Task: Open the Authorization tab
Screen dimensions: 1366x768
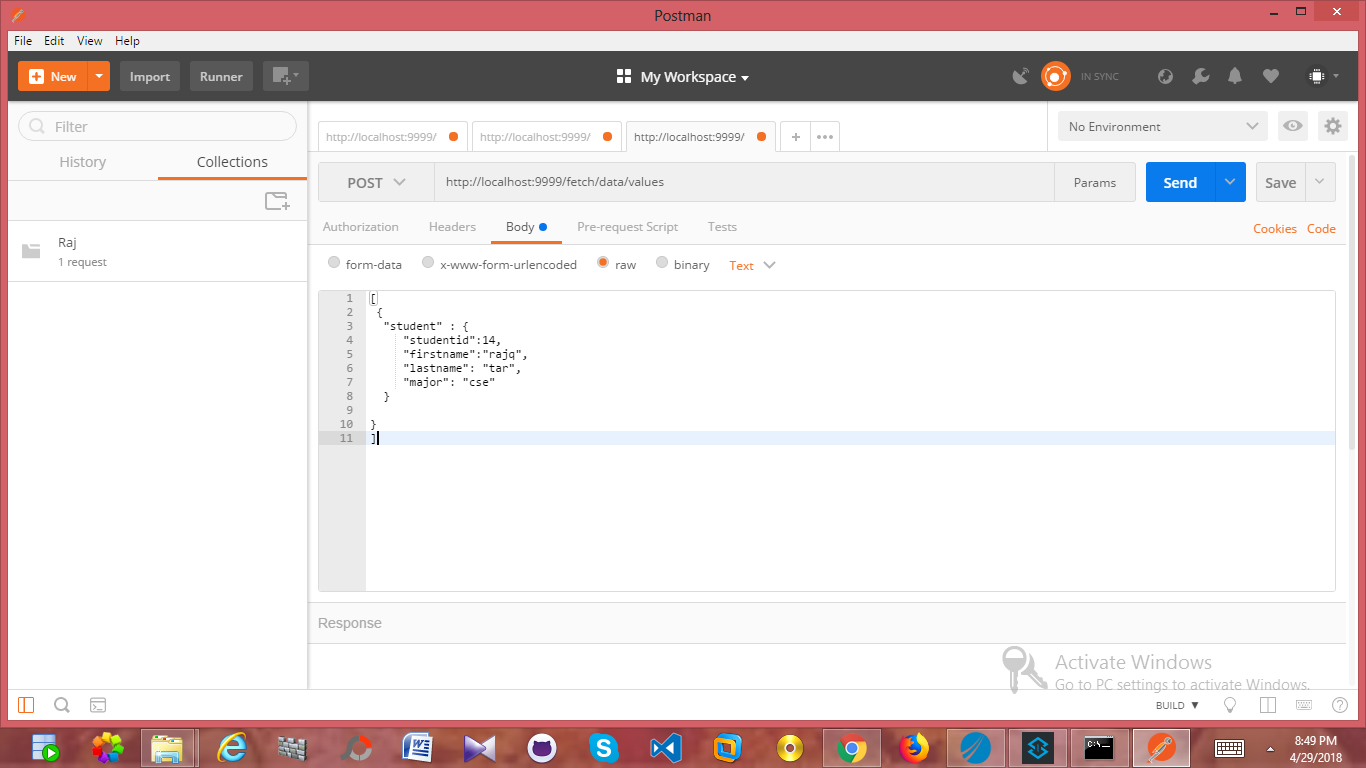Action: (360, 227)
